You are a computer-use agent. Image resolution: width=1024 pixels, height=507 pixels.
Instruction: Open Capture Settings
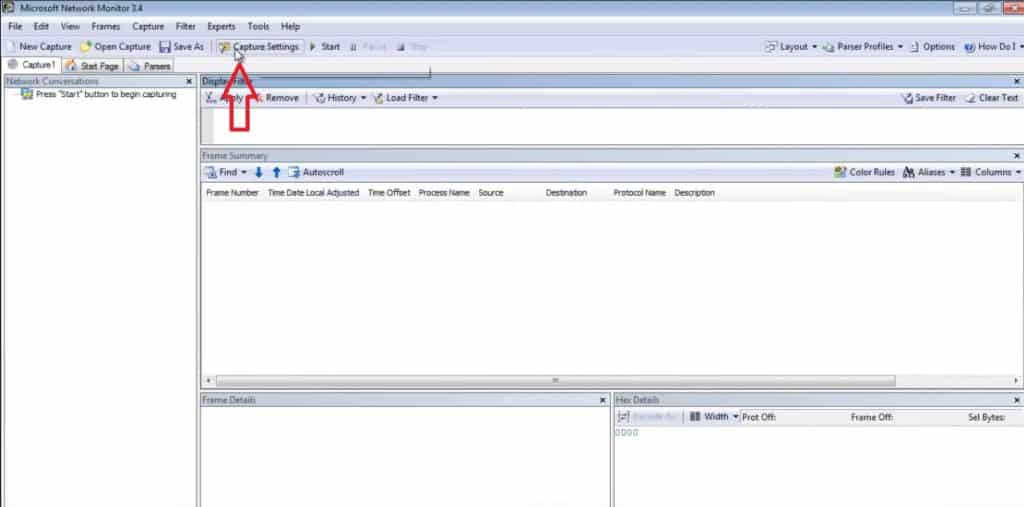click(x=259, y=47)
